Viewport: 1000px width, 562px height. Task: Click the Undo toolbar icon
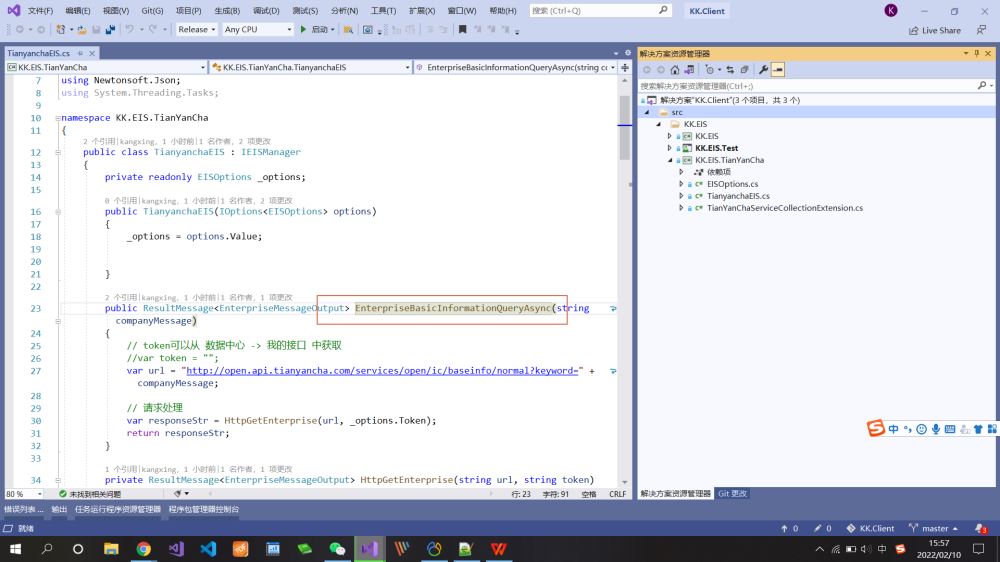tap(129, 29)
